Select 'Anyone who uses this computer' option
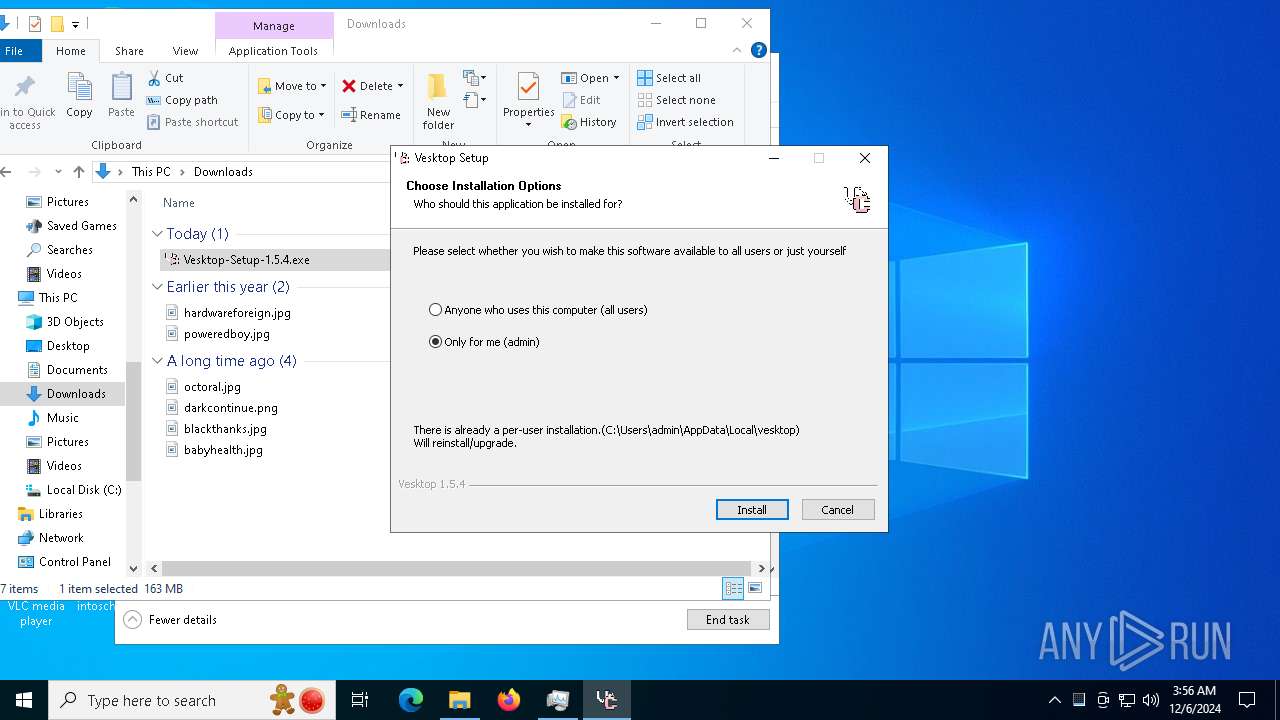Image resolution: width=1280 pixels, height=720 pixels. click(x=538, y=310)
